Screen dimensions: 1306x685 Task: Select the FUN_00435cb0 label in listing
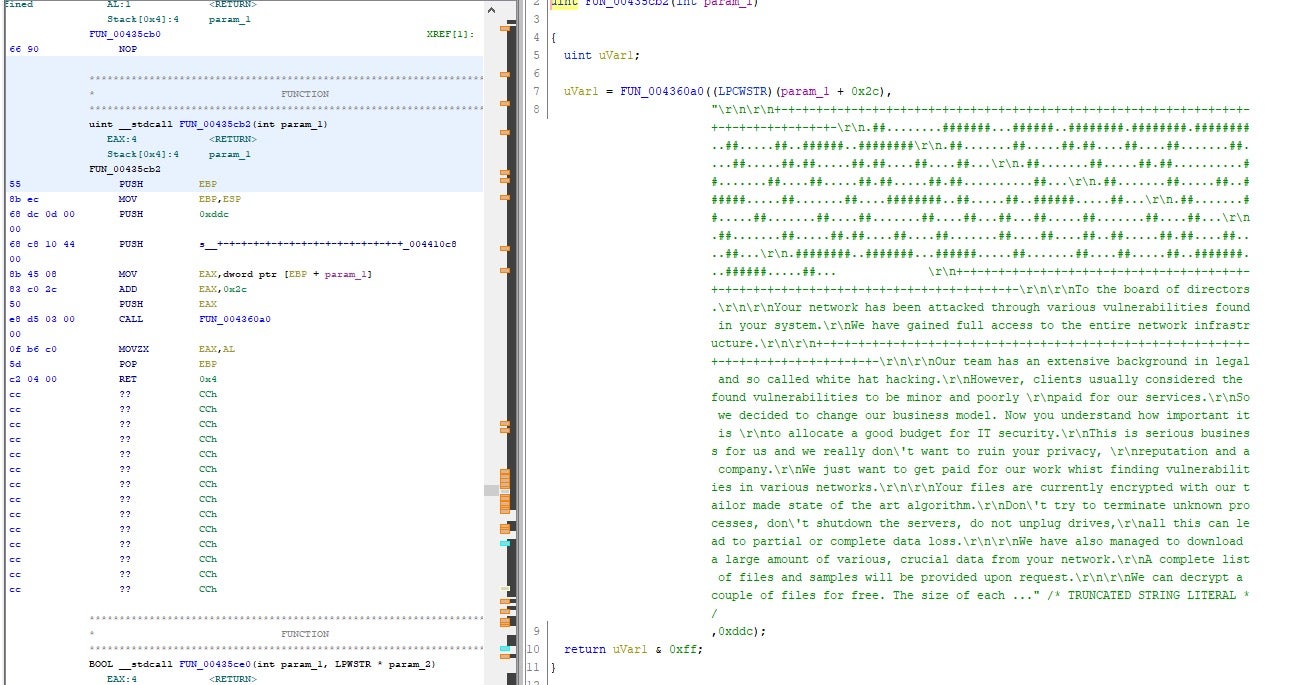tap(125, 34)
